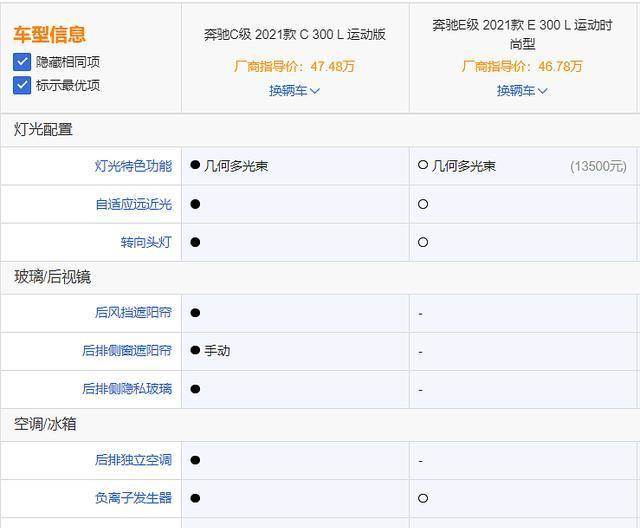
Task: Select 厂商指导价: 47.48万 price text
Action: pos(294,66)
